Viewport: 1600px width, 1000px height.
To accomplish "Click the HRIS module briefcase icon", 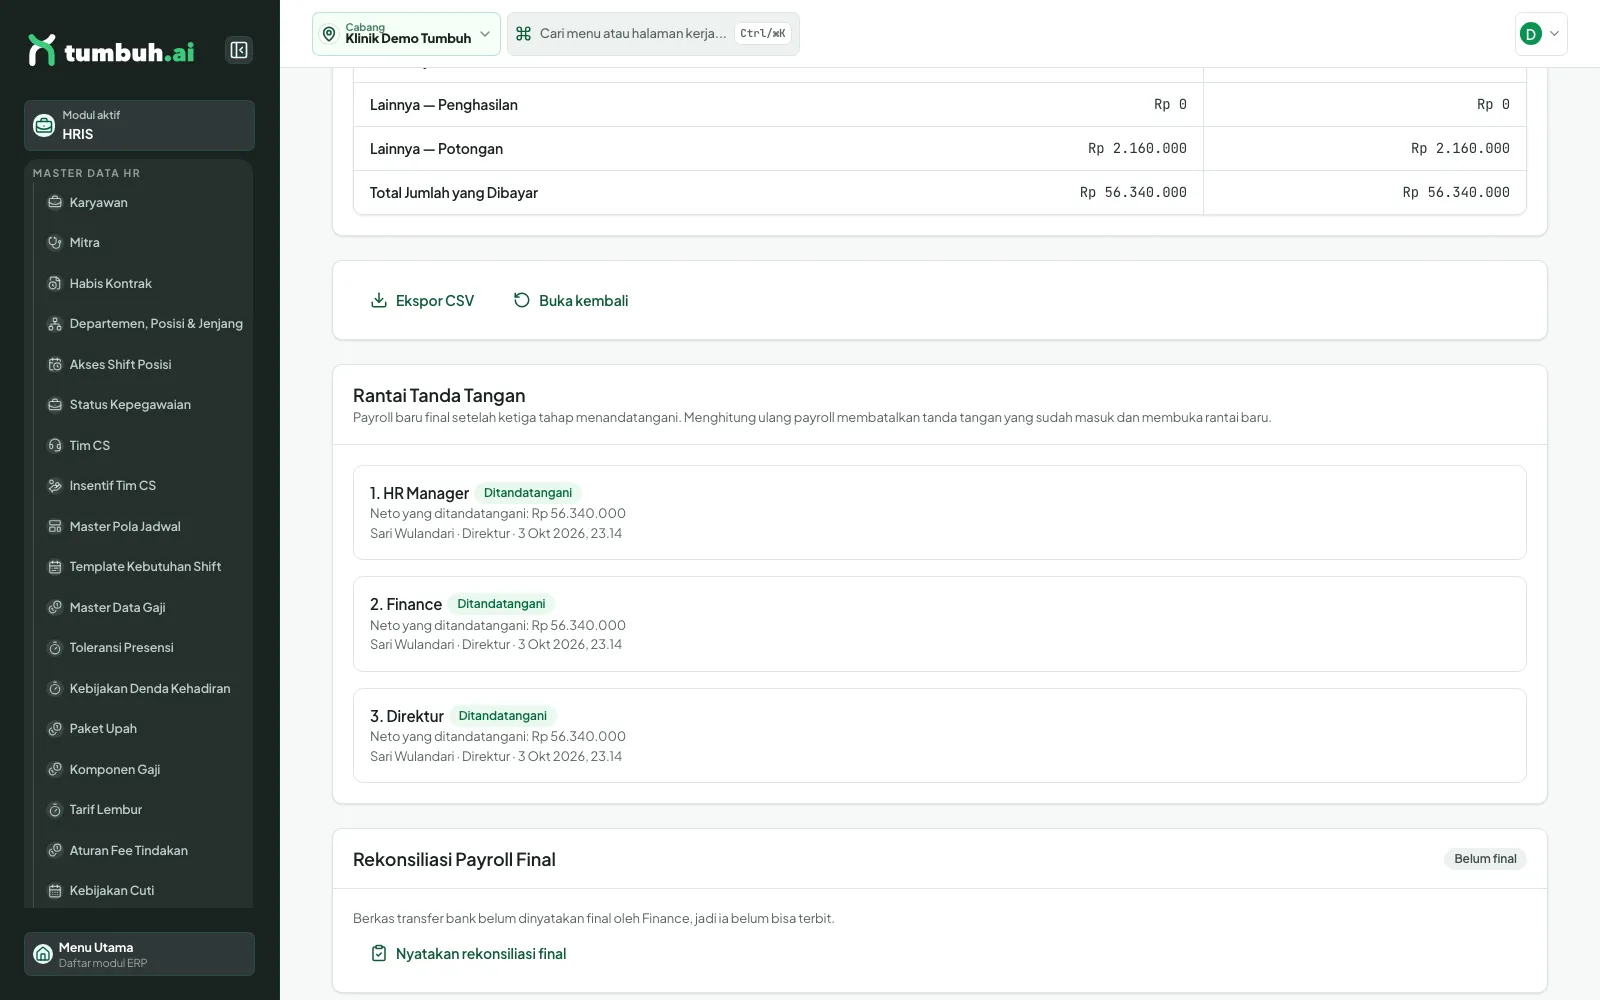I will click(44, 125).
